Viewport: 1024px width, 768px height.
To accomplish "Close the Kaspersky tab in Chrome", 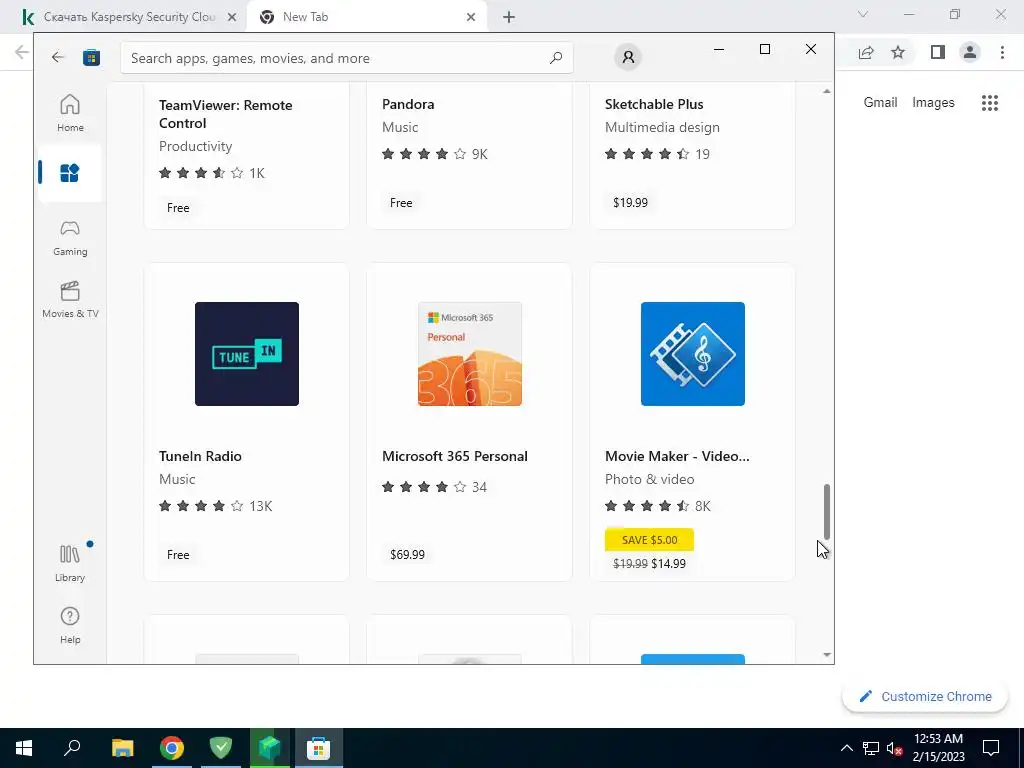I will tap(232, 18).
